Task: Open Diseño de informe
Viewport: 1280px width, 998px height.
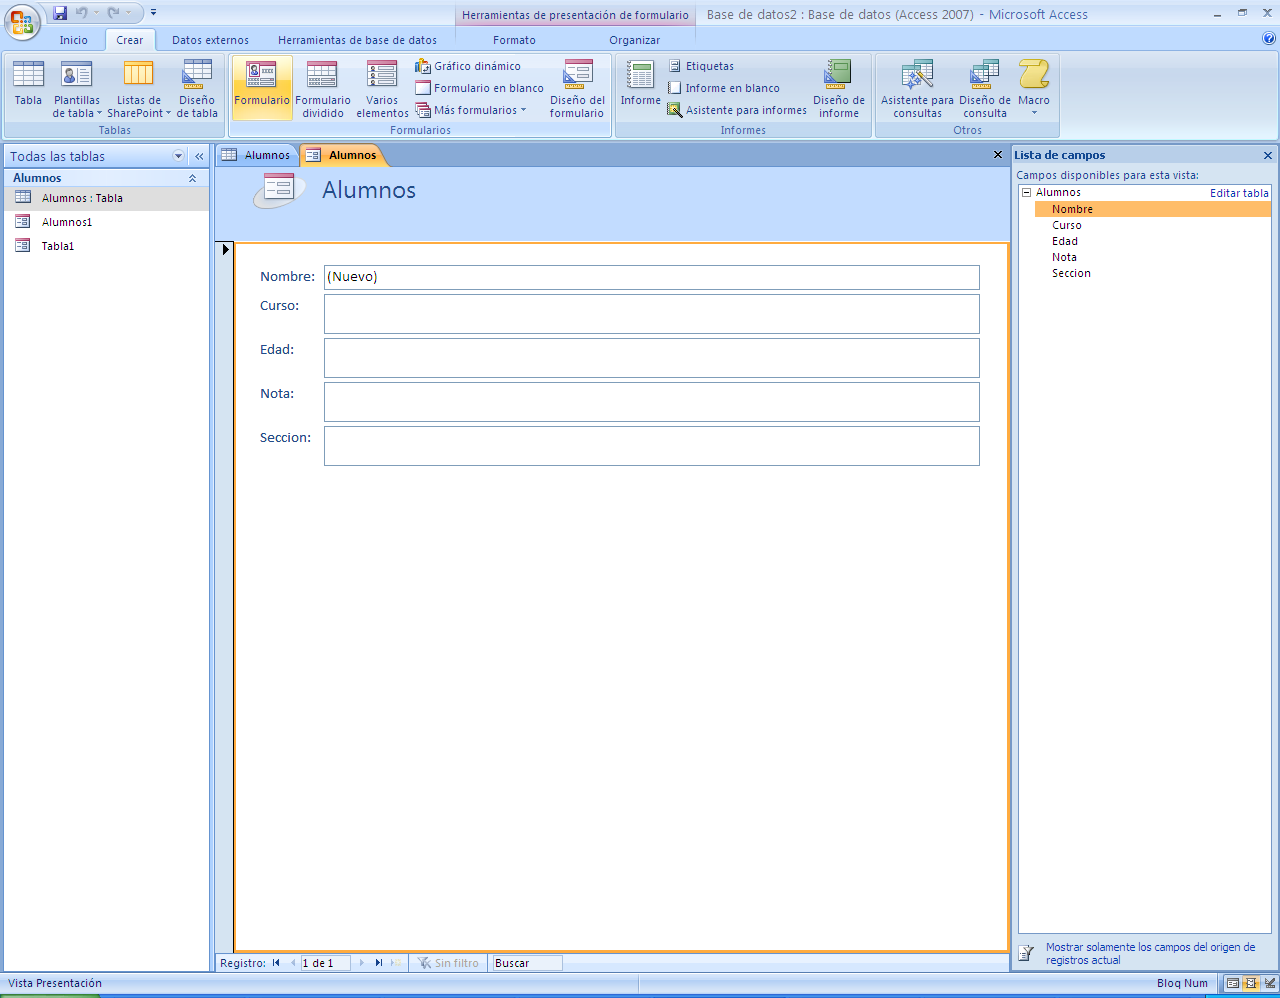Action: click(x=838, y=88)
